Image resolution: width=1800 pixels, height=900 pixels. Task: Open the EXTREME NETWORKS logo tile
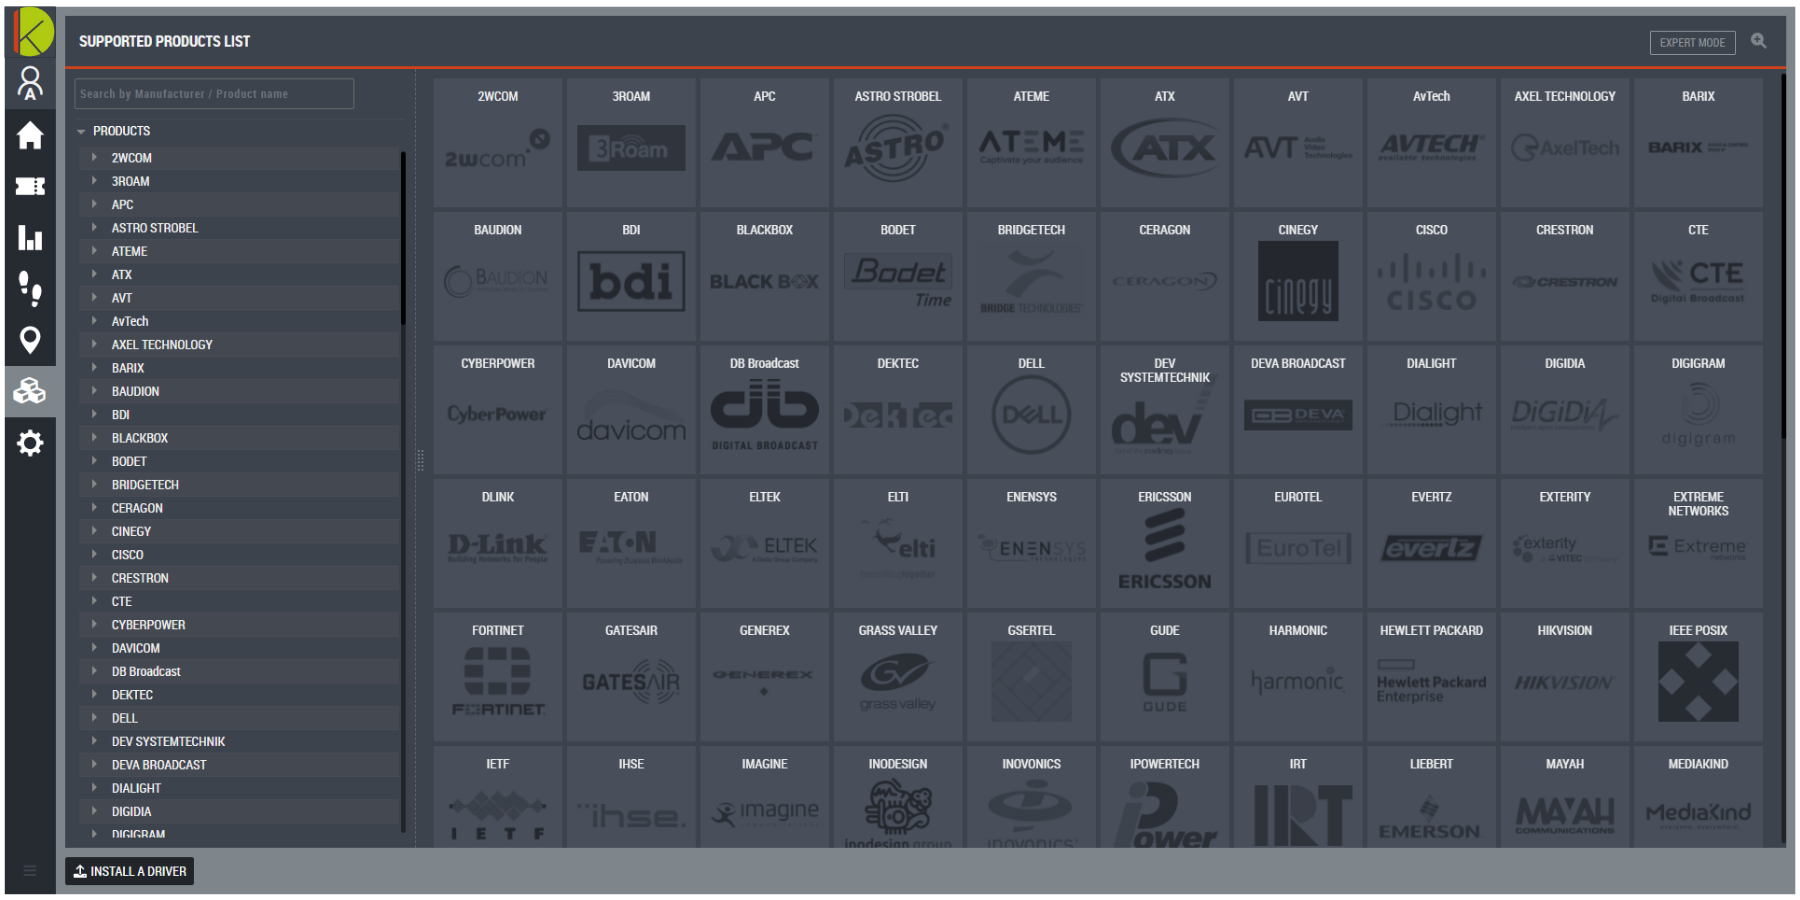[1698, 544]
